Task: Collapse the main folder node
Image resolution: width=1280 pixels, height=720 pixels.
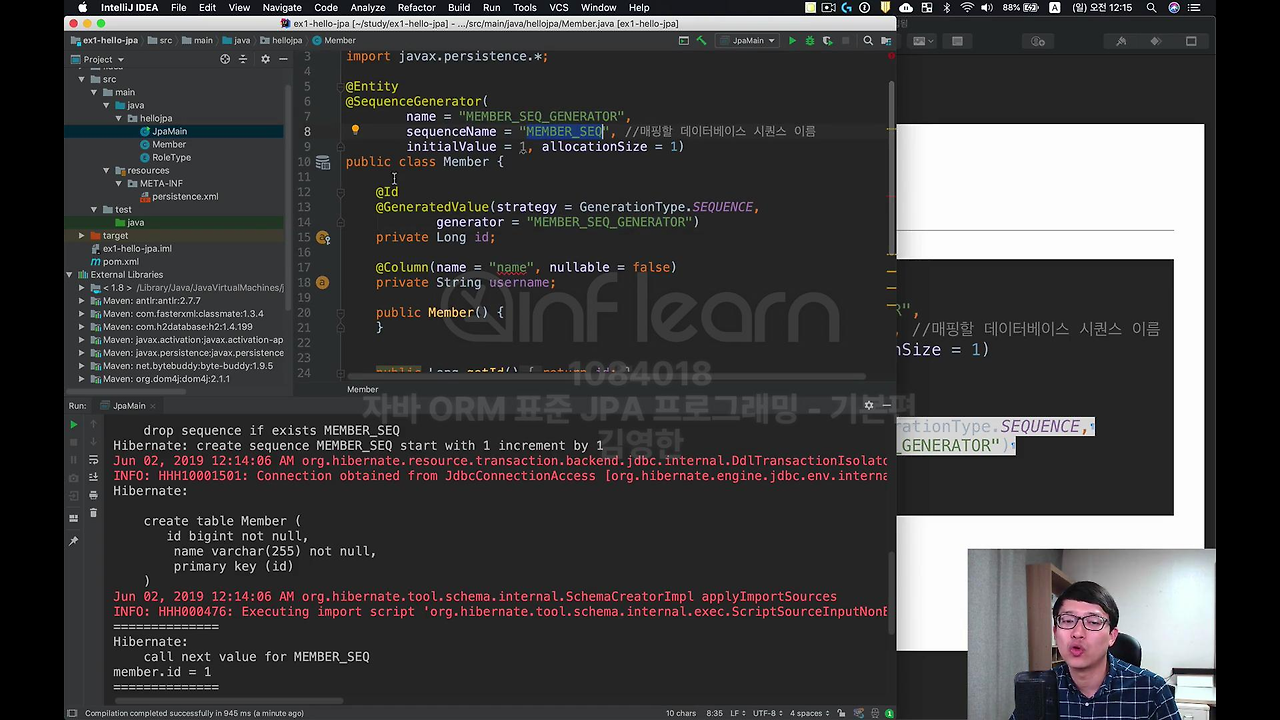Action: (x=94, y=92)
